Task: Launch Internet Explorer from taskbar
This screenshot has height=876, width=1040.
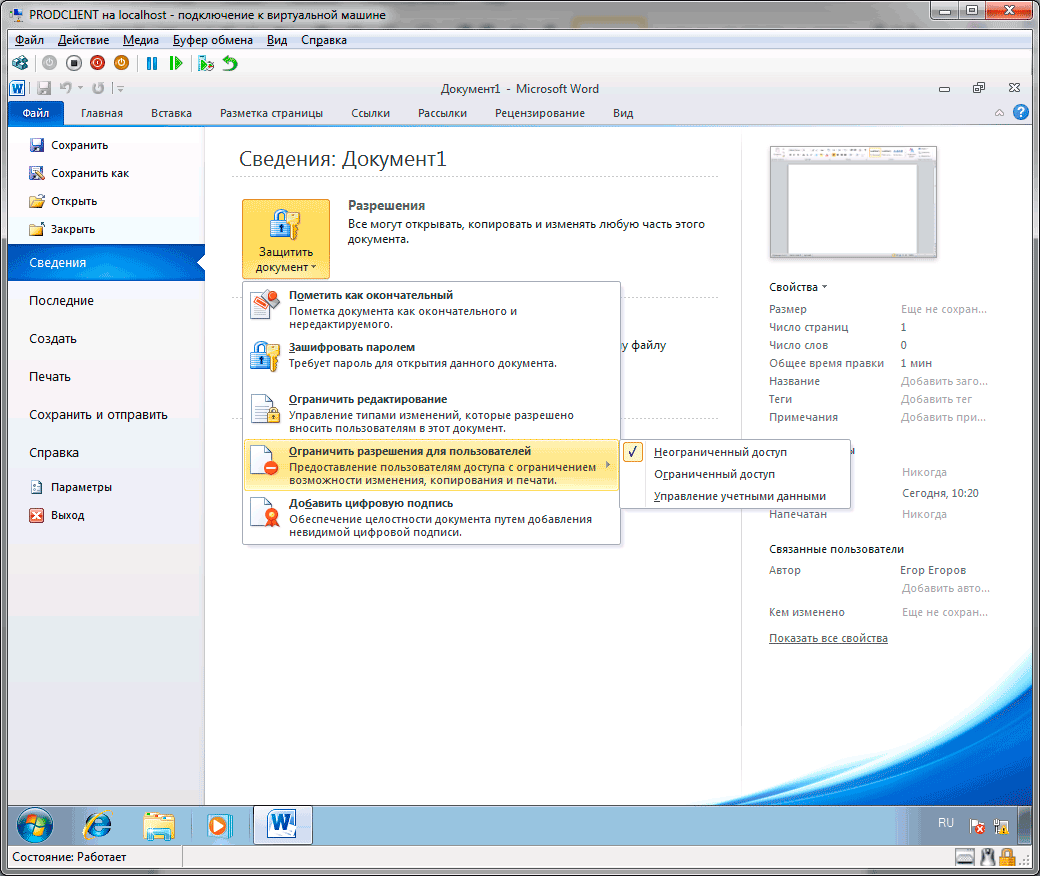Action: click(x=98, y=826)
